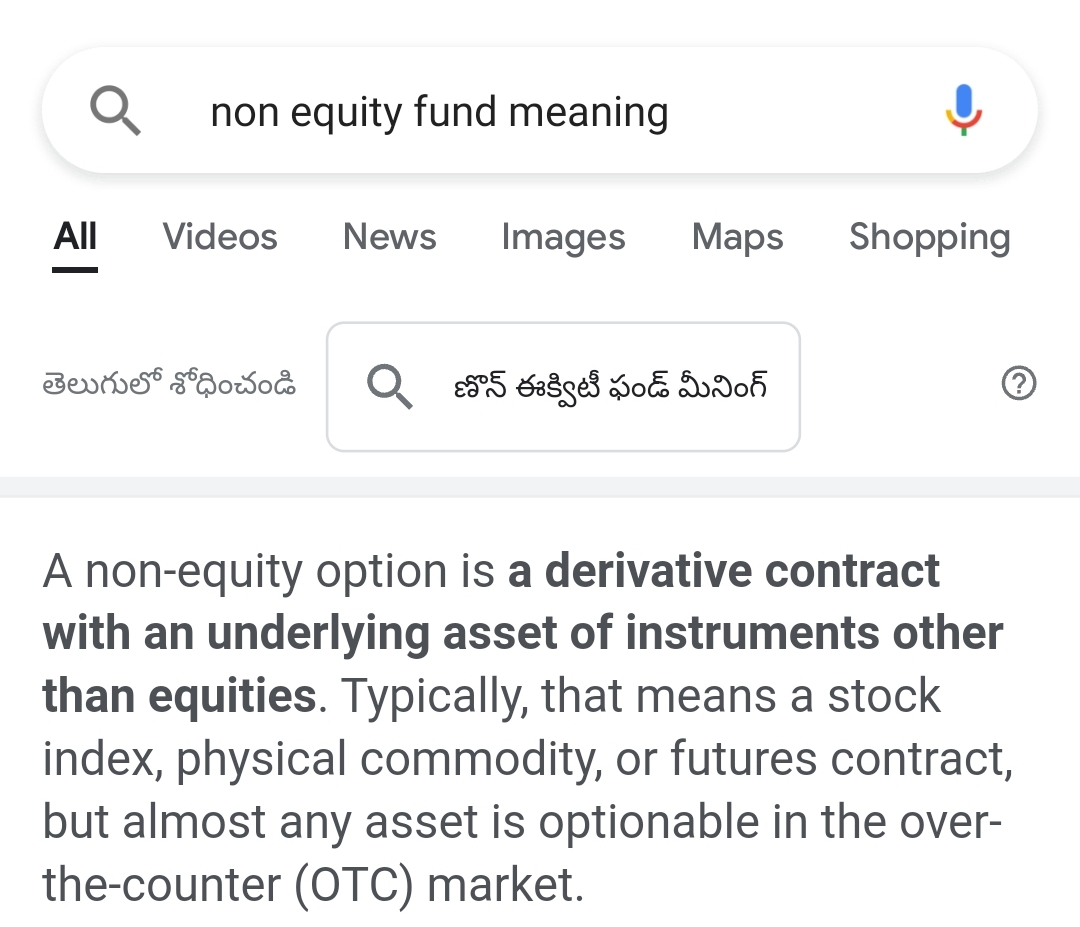1080x927 pixels.
Task: Tap the microphone voice search icon
Action: click(964, 110)
